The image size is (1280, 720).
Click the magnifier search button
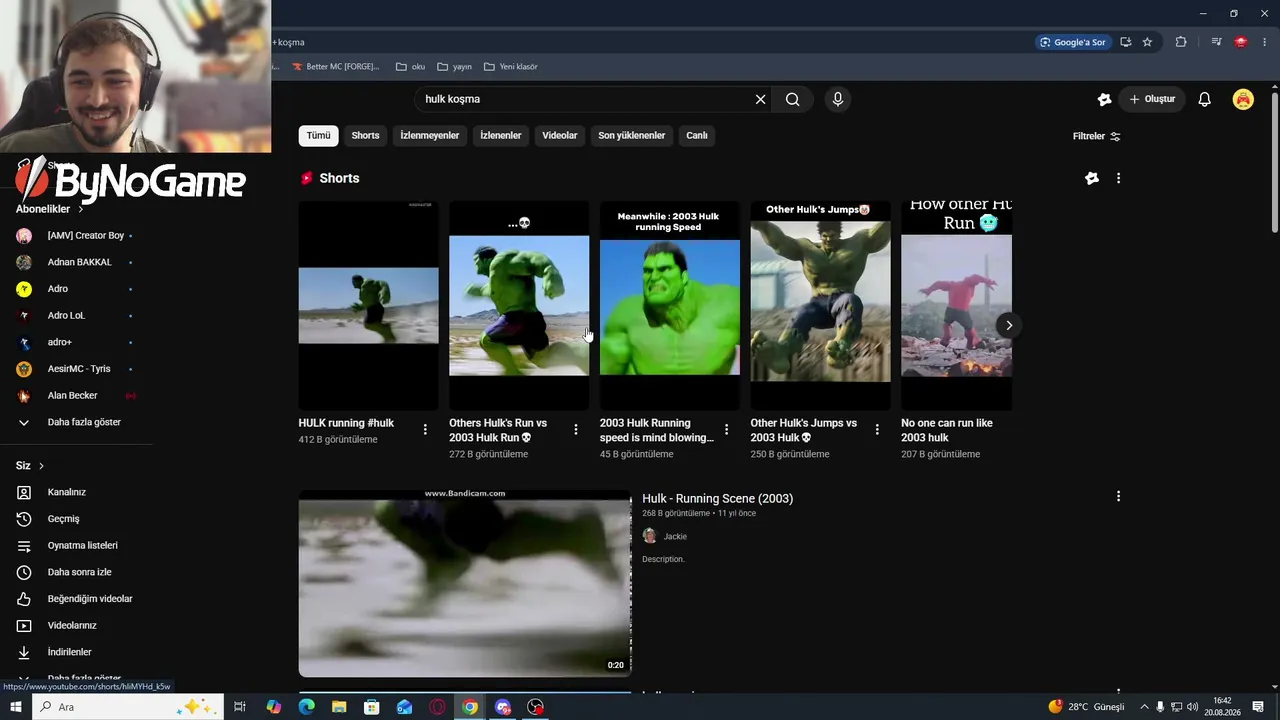pyautogui.click(x=793, y=99)
